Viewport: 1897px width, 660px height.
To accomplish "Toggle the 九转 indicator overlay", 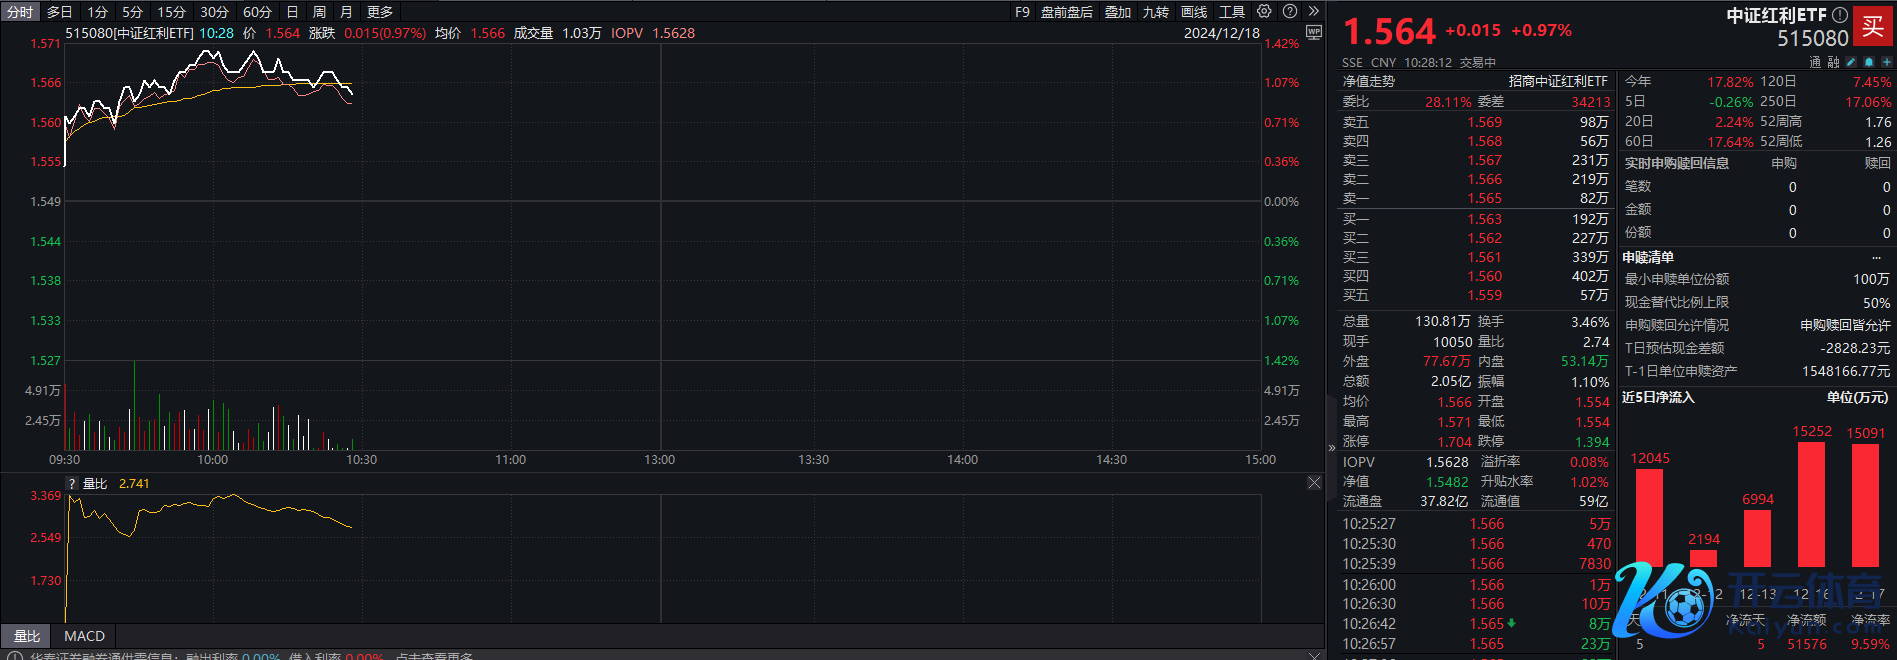I will (x=1155, y=12).
